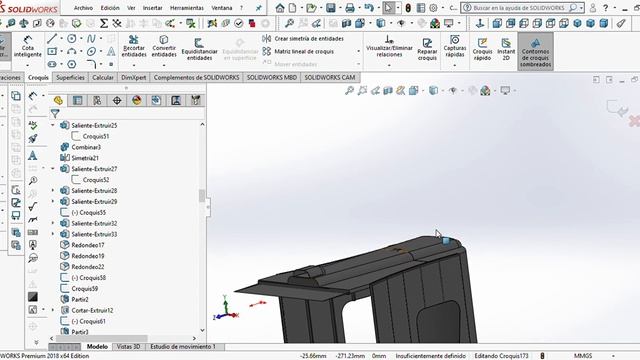Select Equidistanciar entidades tool
This screenshot has height=360, width=640.
click(199, 49)
